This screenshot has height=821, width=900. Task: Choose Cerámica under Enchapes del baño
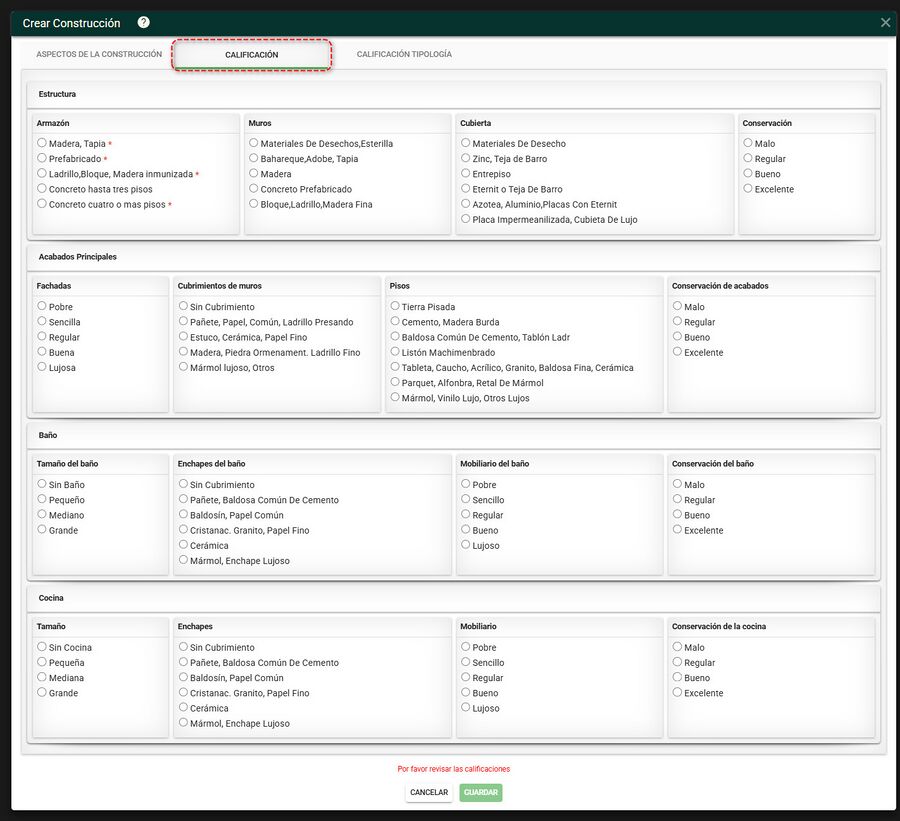183,544
